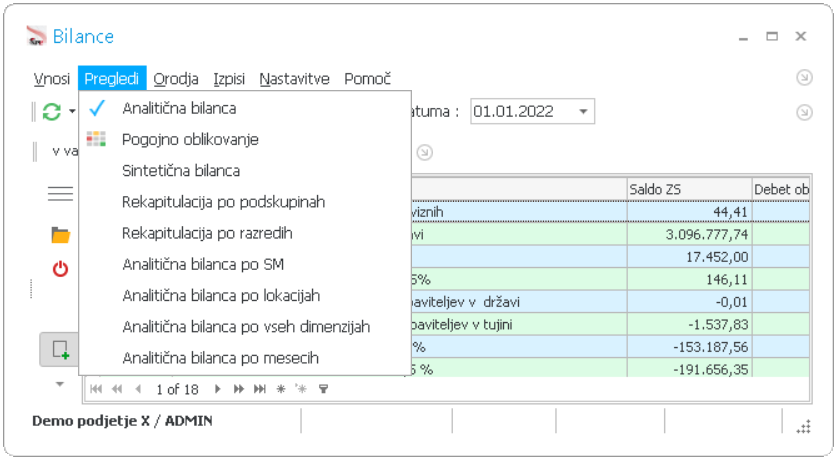Open the Vnosi menu
Viewport: 836px width, 460px height.
(x=52, y=79)
